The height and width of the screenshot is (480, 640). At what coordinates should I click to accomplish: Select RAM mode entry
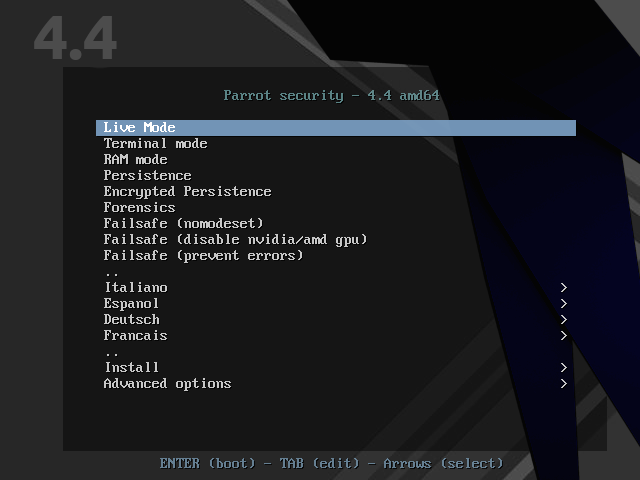tap(135, 160)
